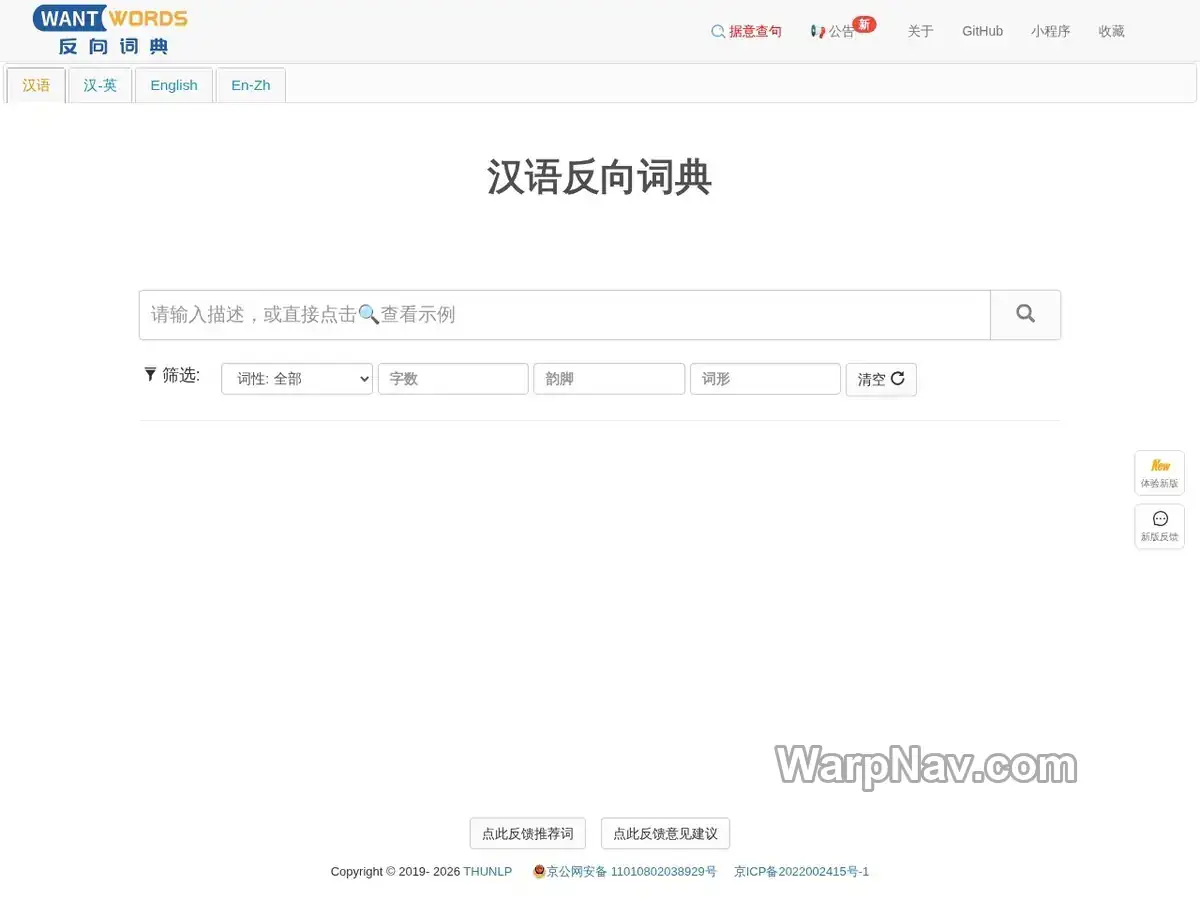Select the English tab
Image resolution: width=1200 pixels, height=900 pixels.
click(174, 85)
